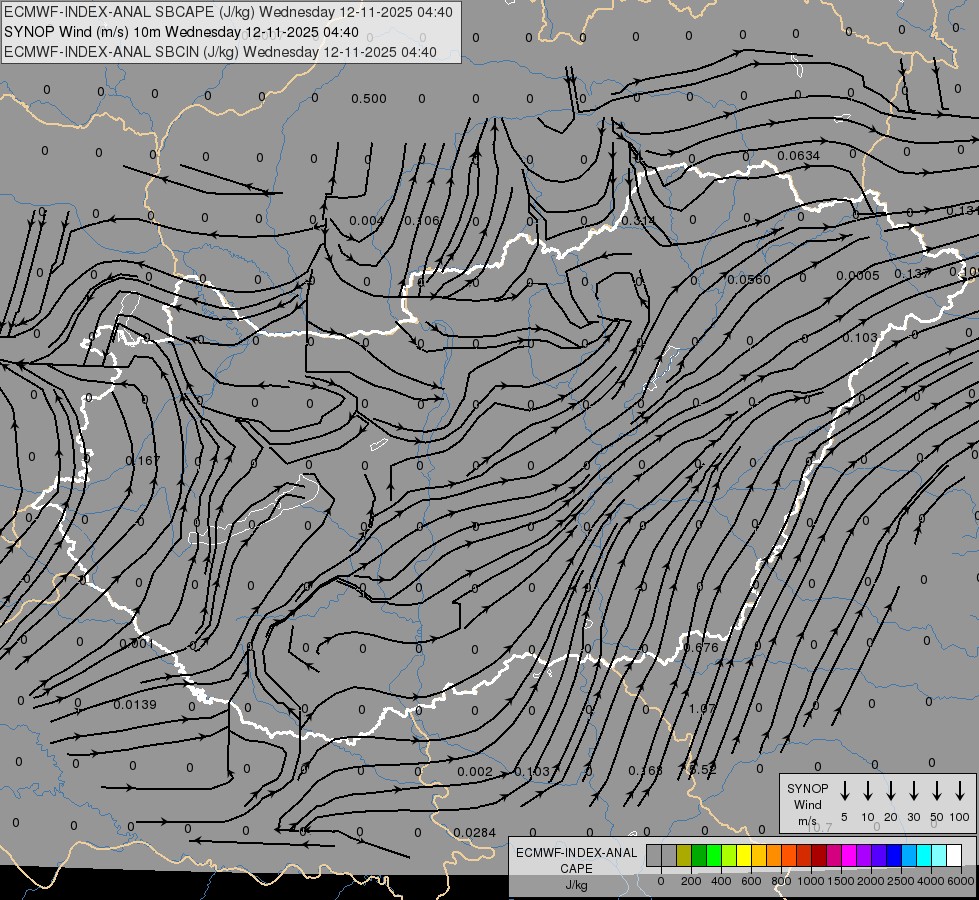This screenshot has height=900, width=979.
Task: Pick the cyan swatch left of 4000
Action: point(924,855)
